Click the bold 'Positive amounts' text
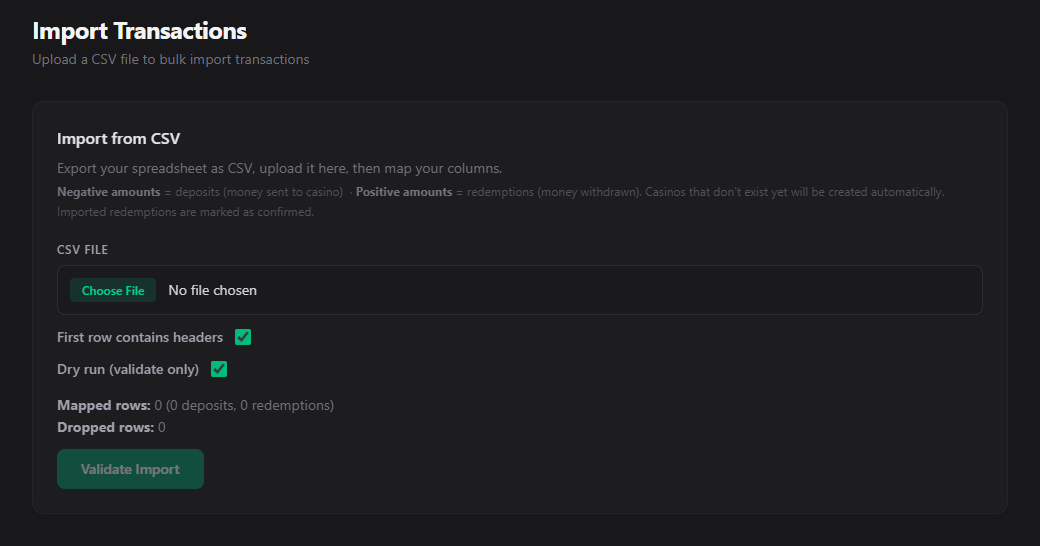1040x546 pixels. (404, 191)
